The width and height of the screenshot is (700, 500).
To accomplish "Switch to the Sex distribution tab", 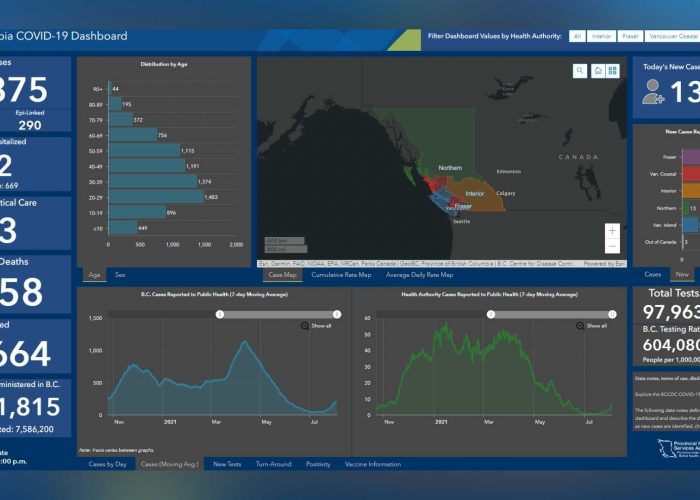I will click(x=120, y=274).
